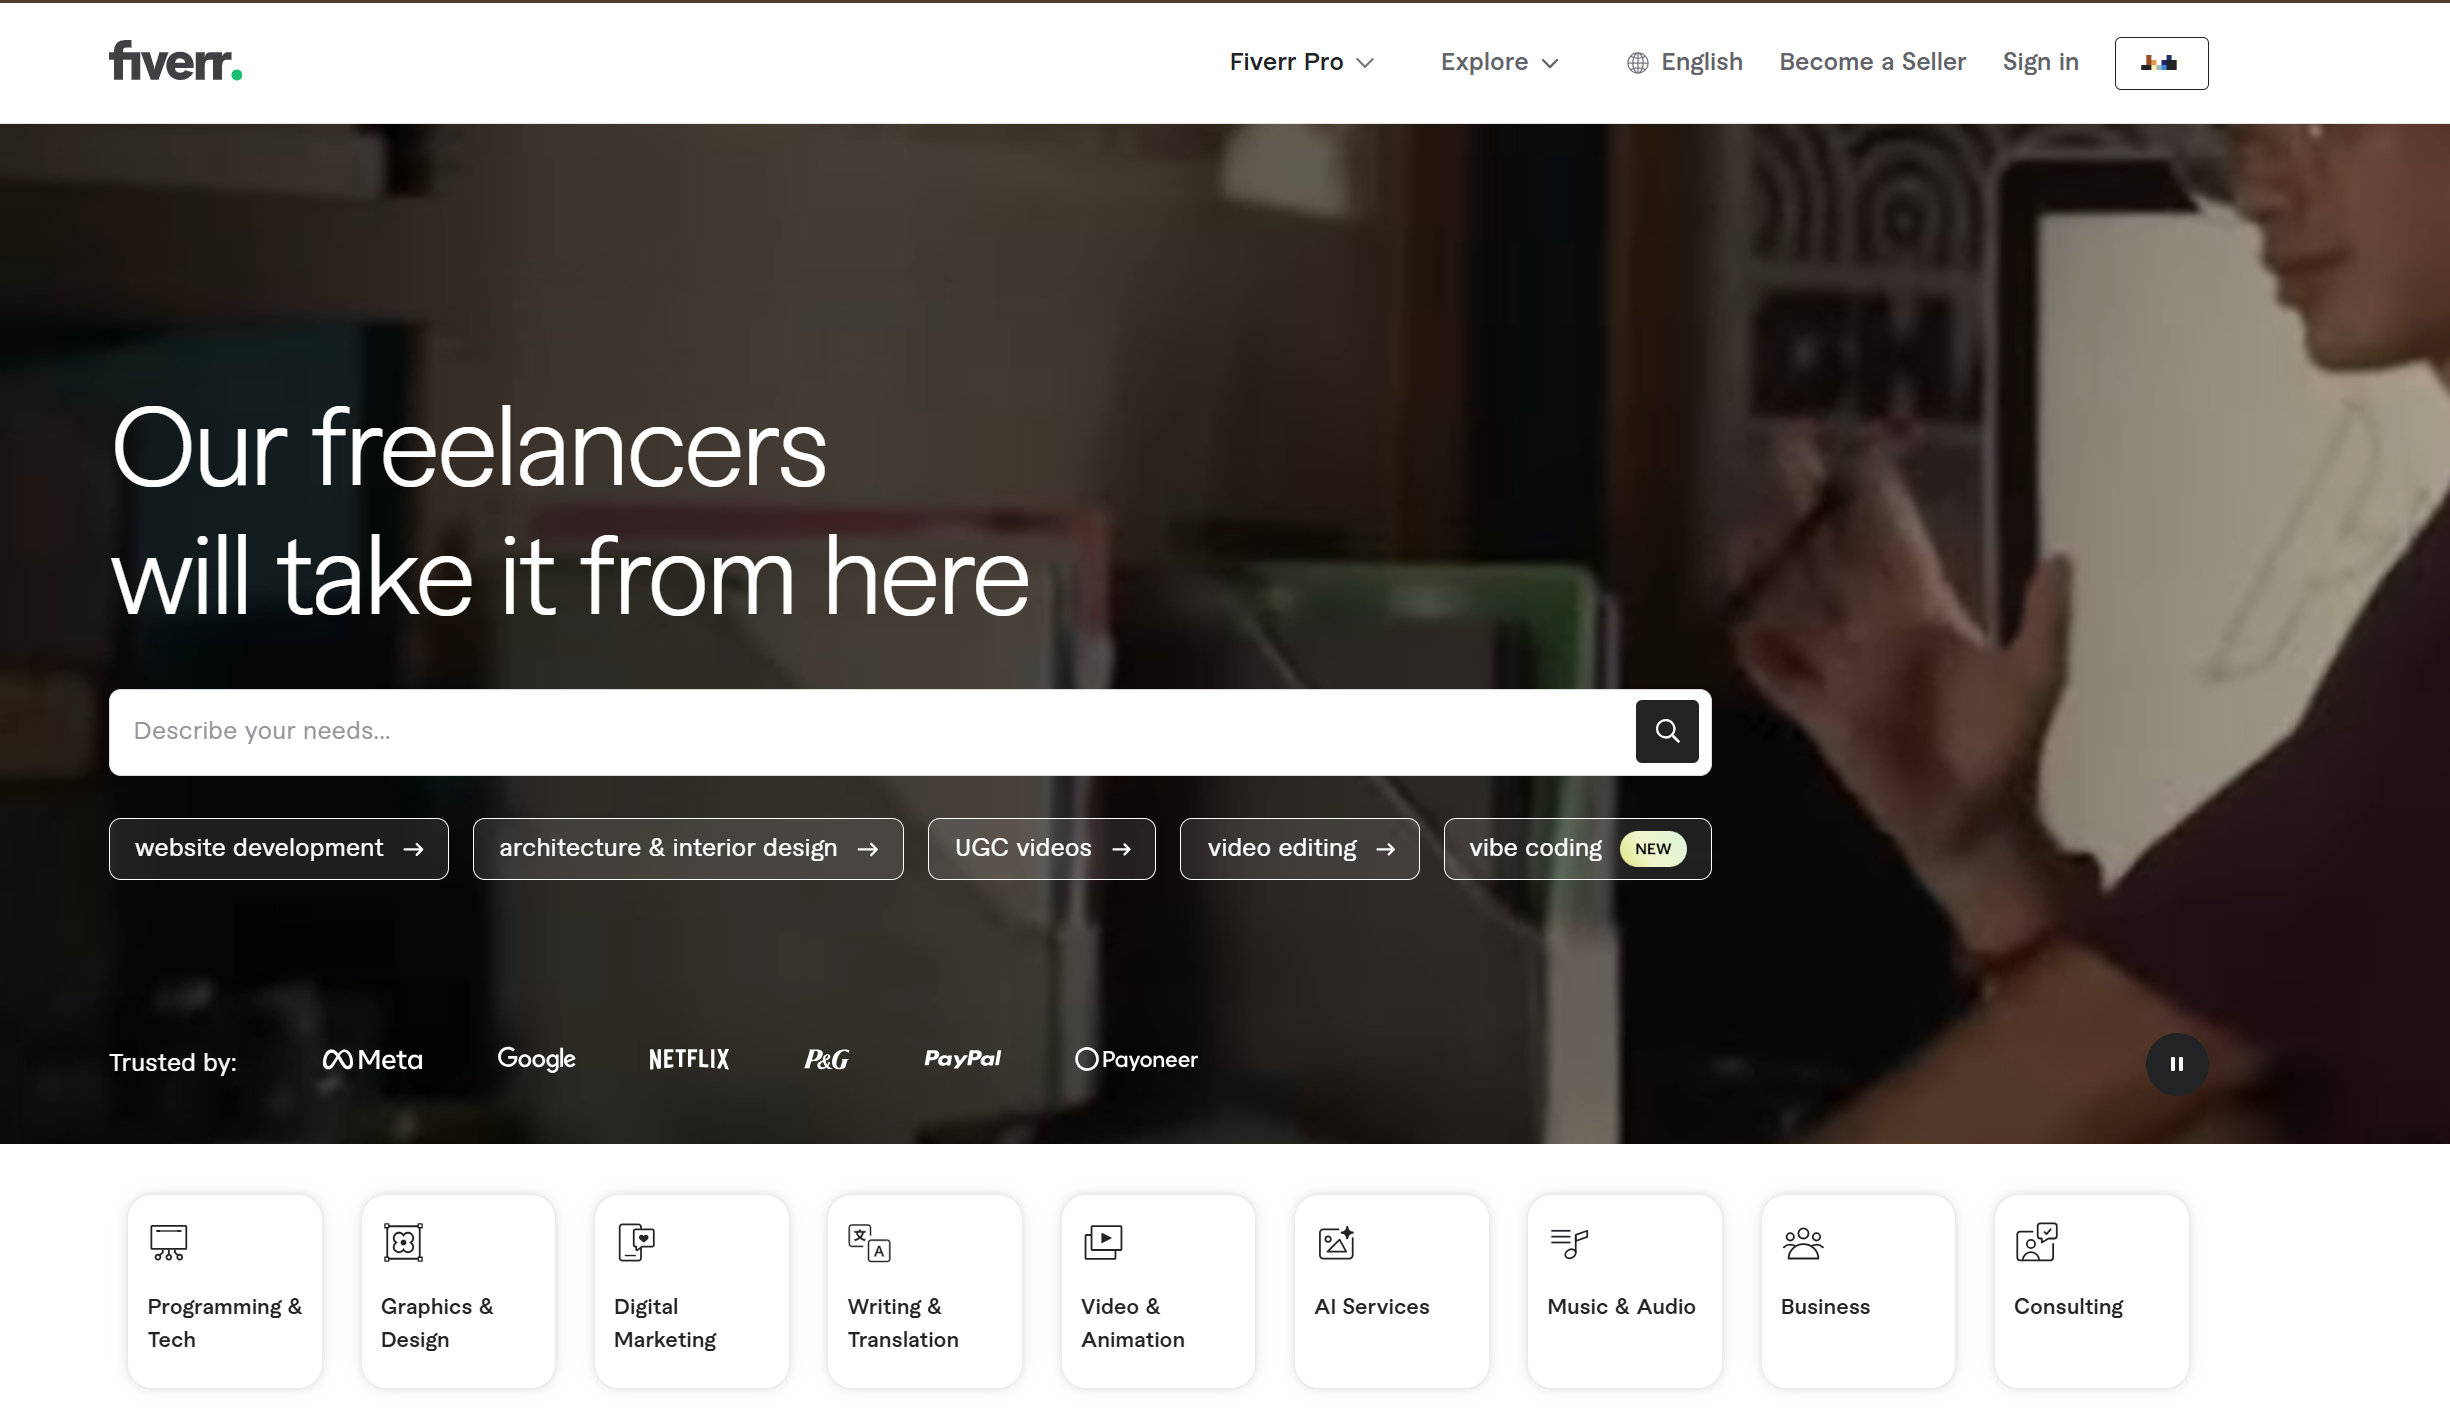
Task: Click the Join button
Action: click(x=2160, y=62)
